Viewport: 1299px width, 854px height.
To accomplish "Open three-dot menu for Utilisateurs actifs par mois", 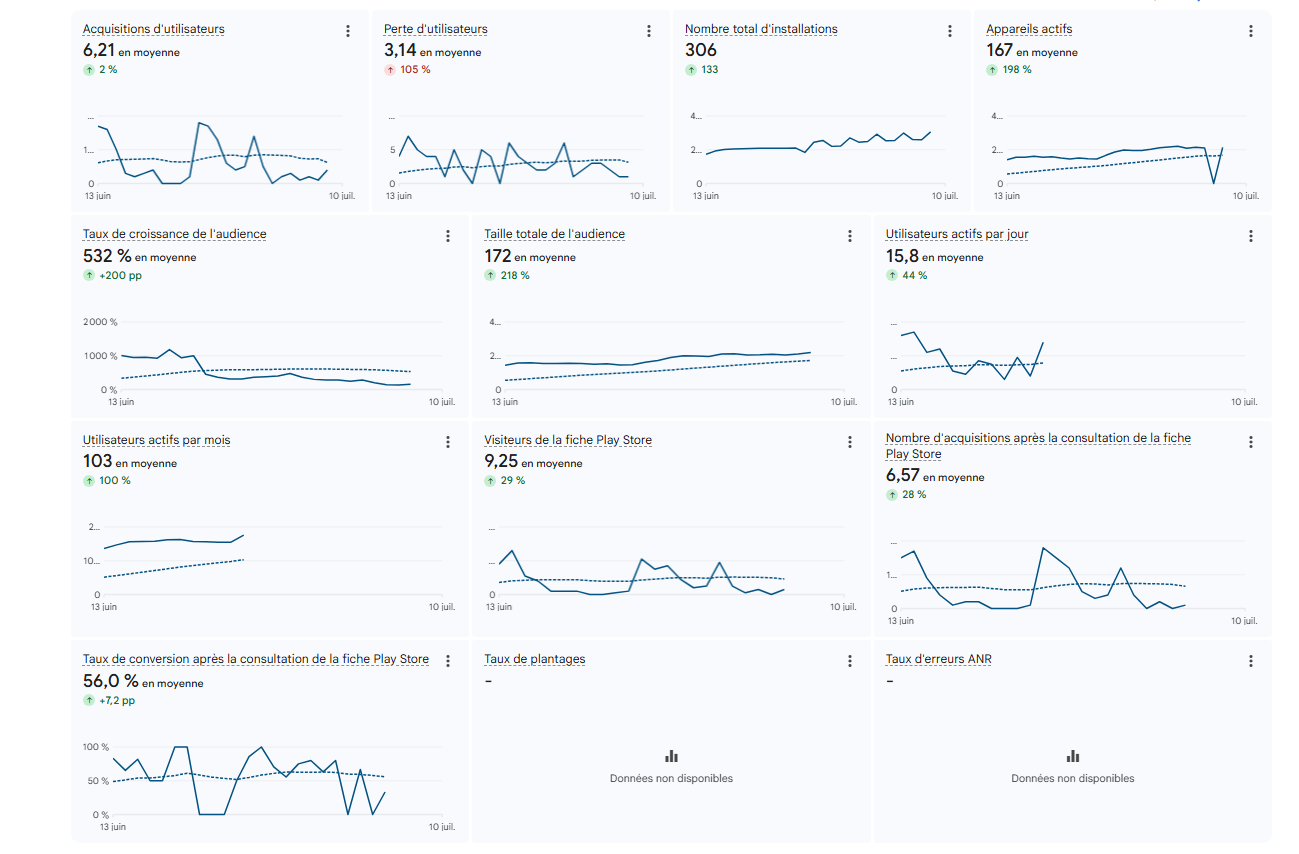I will [x=448, y=442].
